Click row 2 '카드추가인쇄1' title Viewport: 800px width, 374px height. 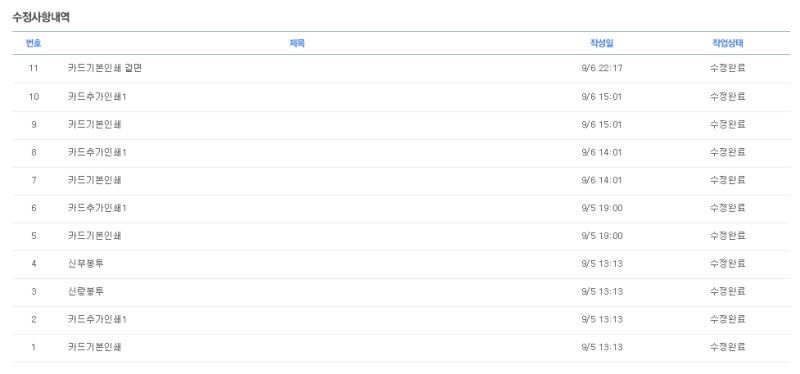(97, 319)
